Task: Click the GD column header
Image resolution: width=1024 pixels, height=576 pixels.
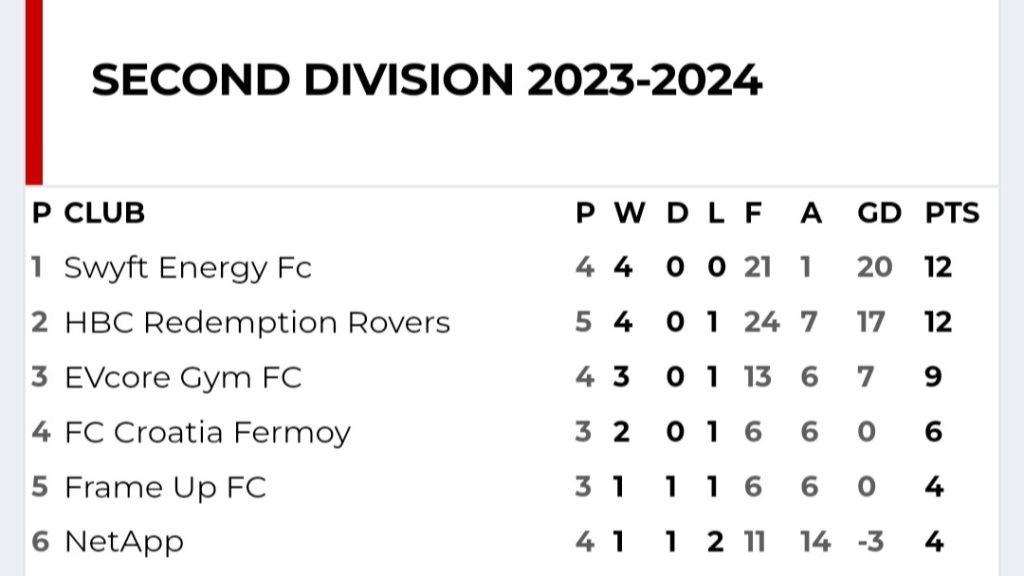Action: (x=879, y=213)
